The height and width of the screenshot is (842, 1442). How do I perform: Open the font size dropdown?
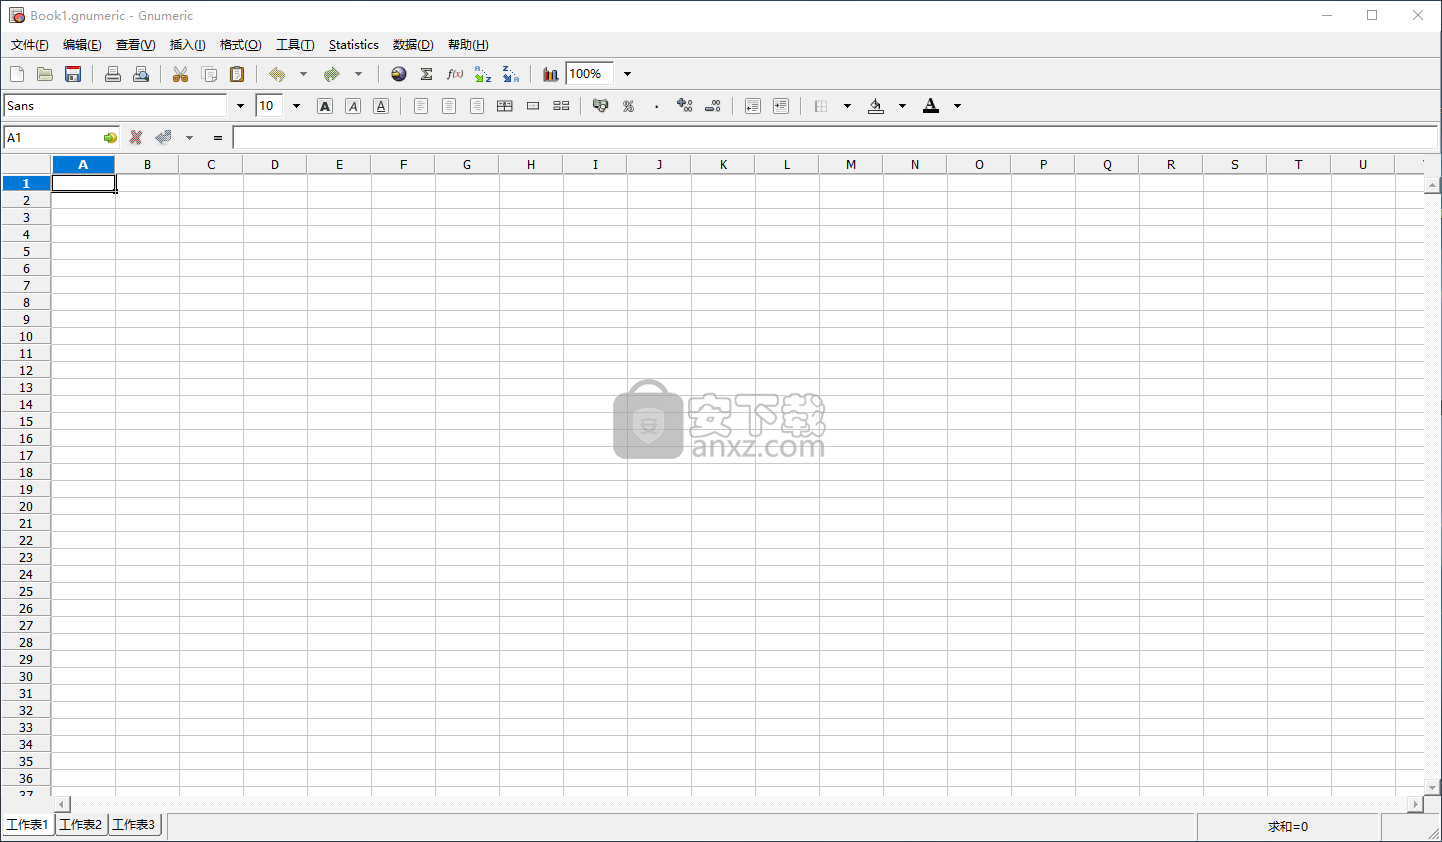296,106
